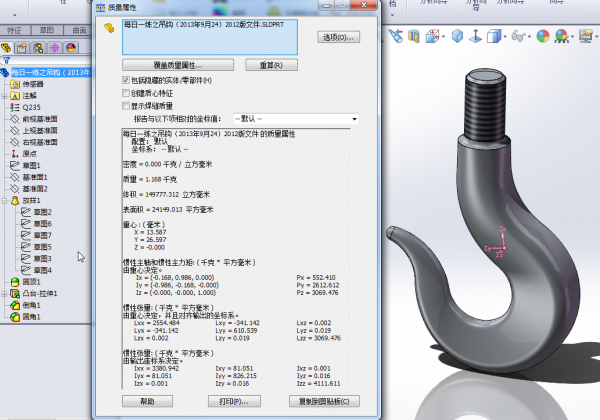The height and width of the screenshot is (420, 600).
Task: Select 草图1 in the feature tree
Action: (31, 166)
